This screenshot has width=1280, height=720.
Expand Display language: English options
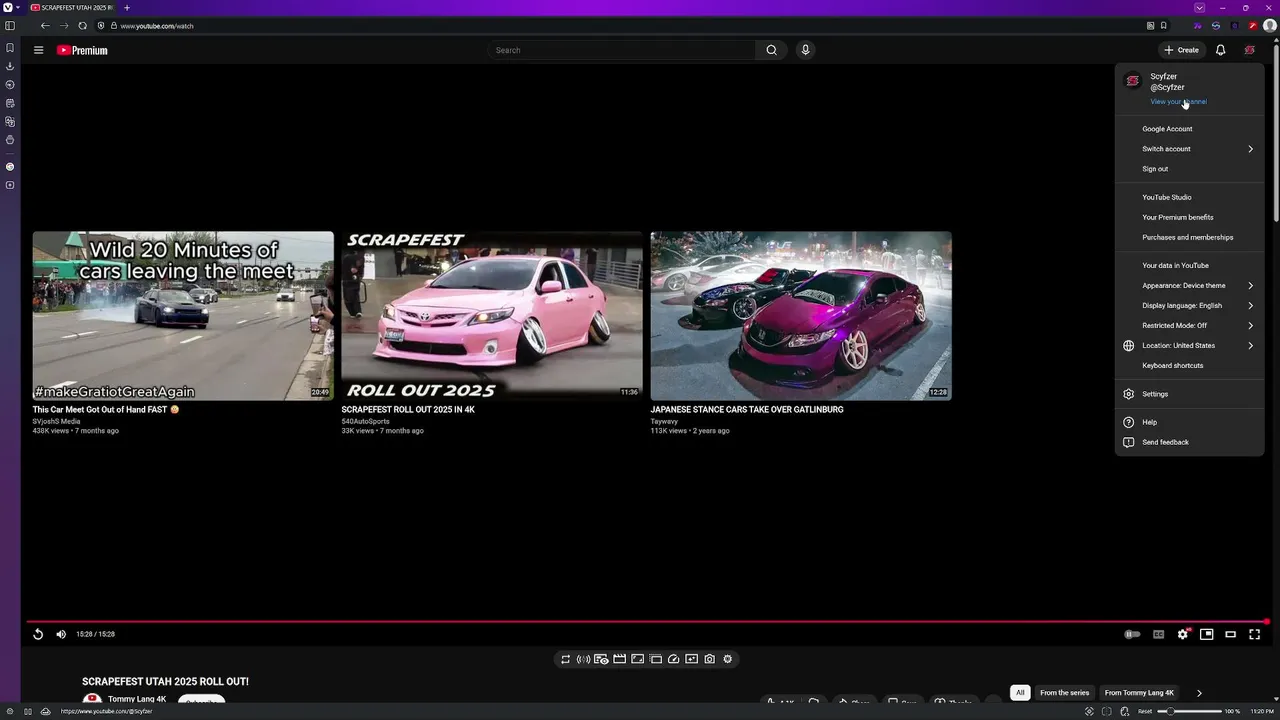pos(1190,306)
